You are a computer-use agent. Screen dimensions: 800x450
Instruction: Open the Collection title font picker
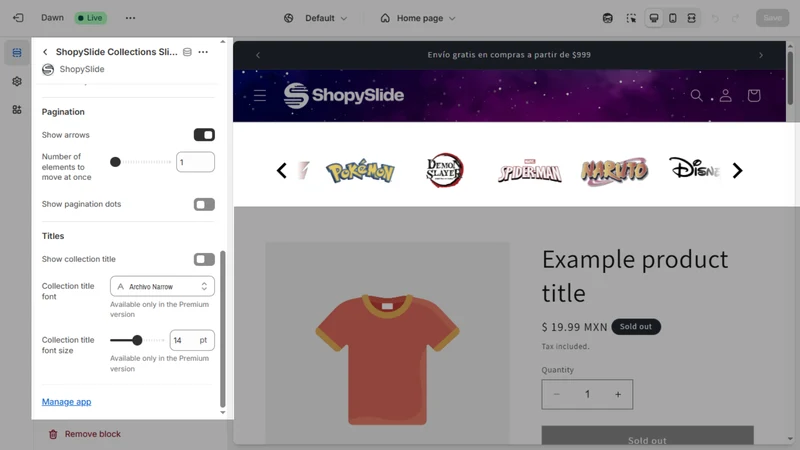point(162,286)
